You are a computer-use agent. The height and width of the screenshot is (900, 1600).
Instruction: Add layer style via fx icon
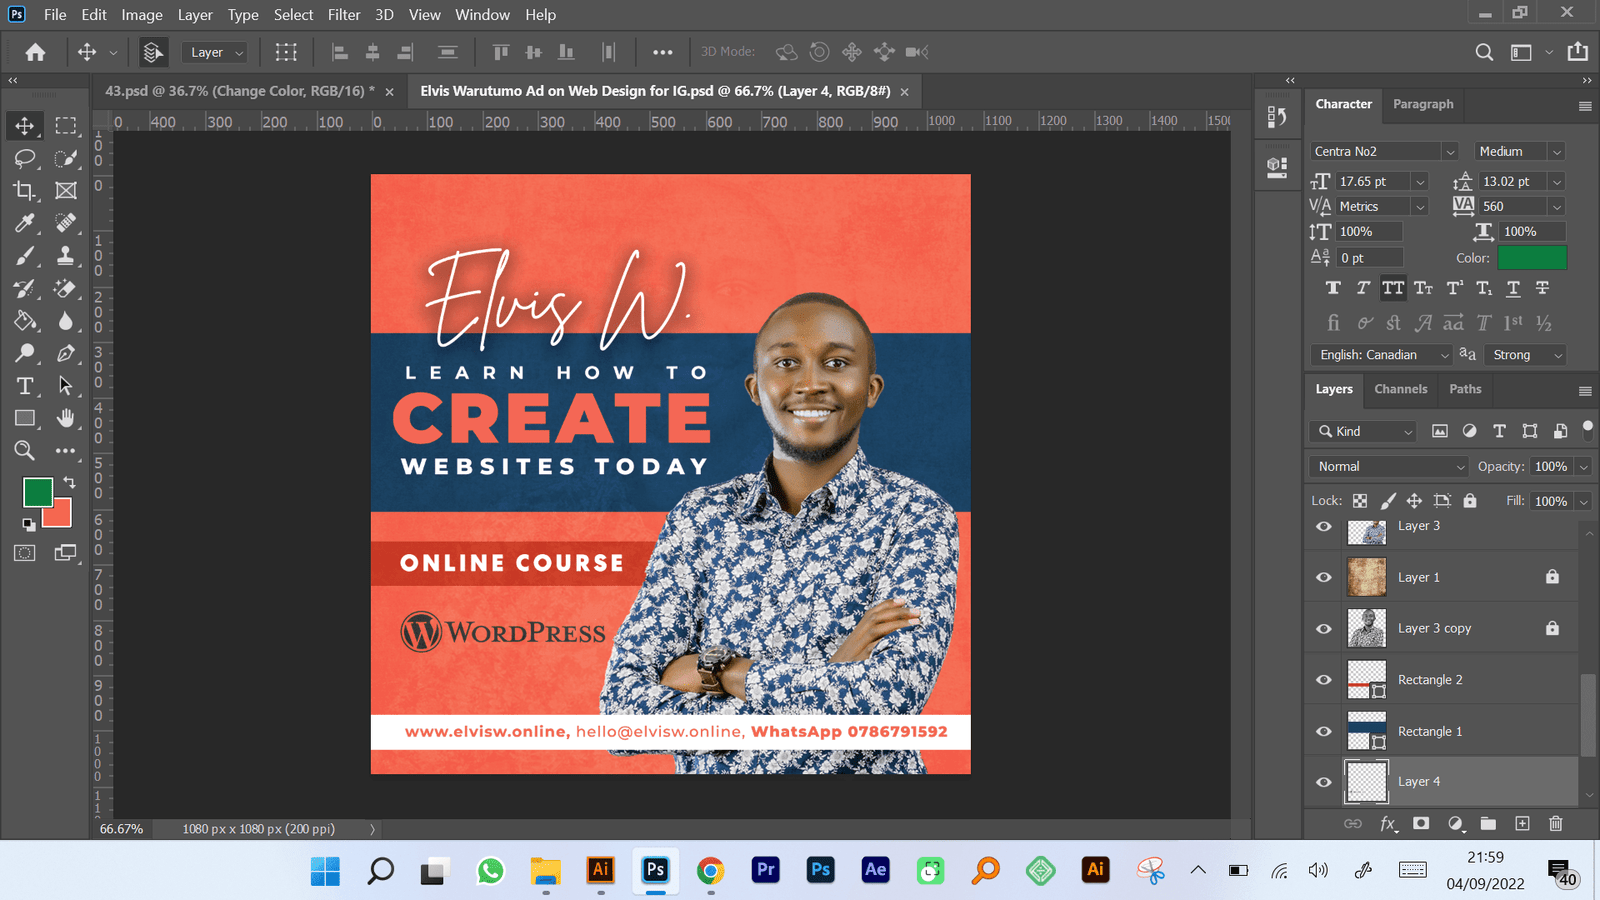[x=1388, y=824]
